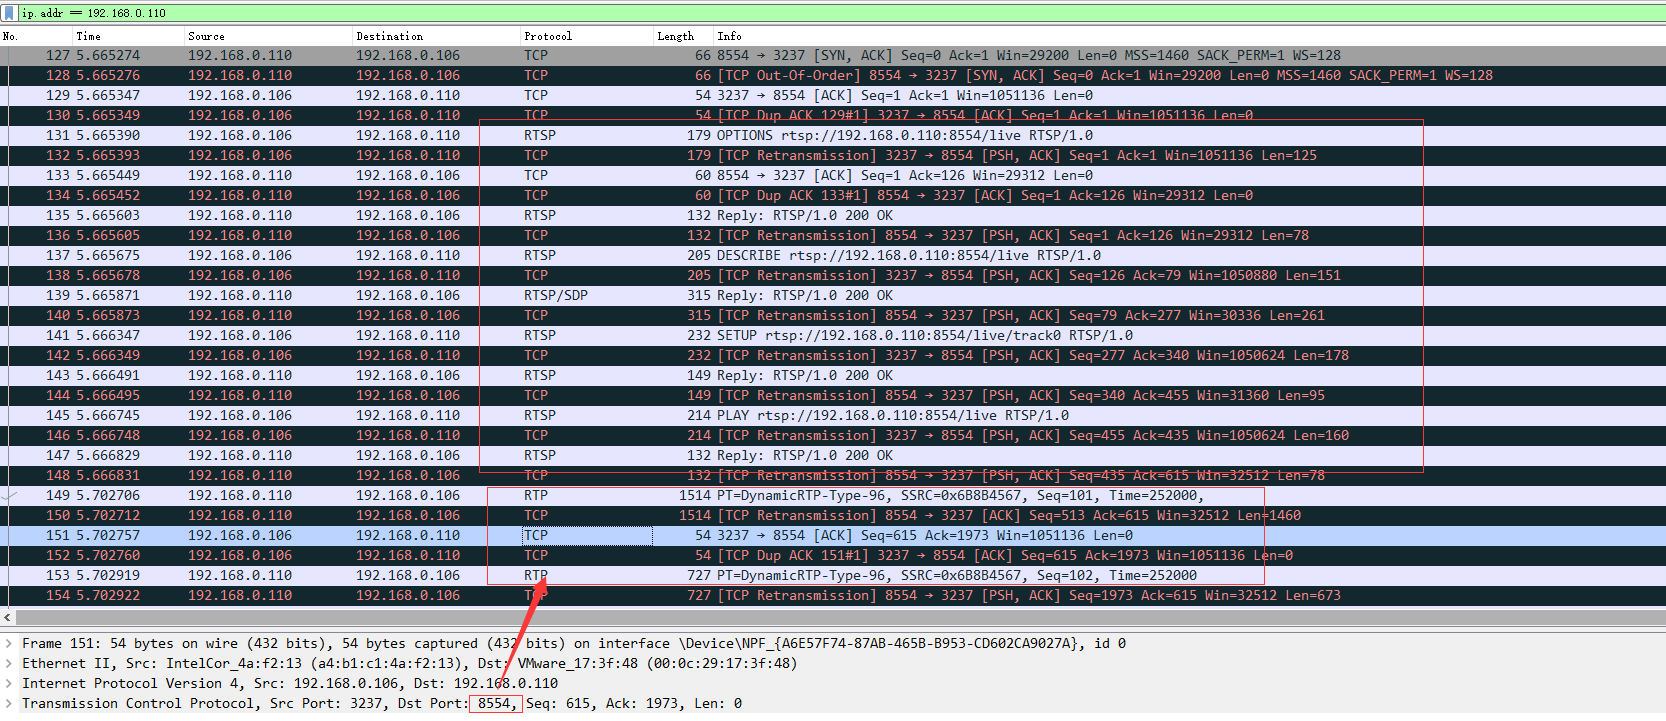Select packet 127 SYN, ACK row
Screen dimensions: 1666x721
(833, 55)
